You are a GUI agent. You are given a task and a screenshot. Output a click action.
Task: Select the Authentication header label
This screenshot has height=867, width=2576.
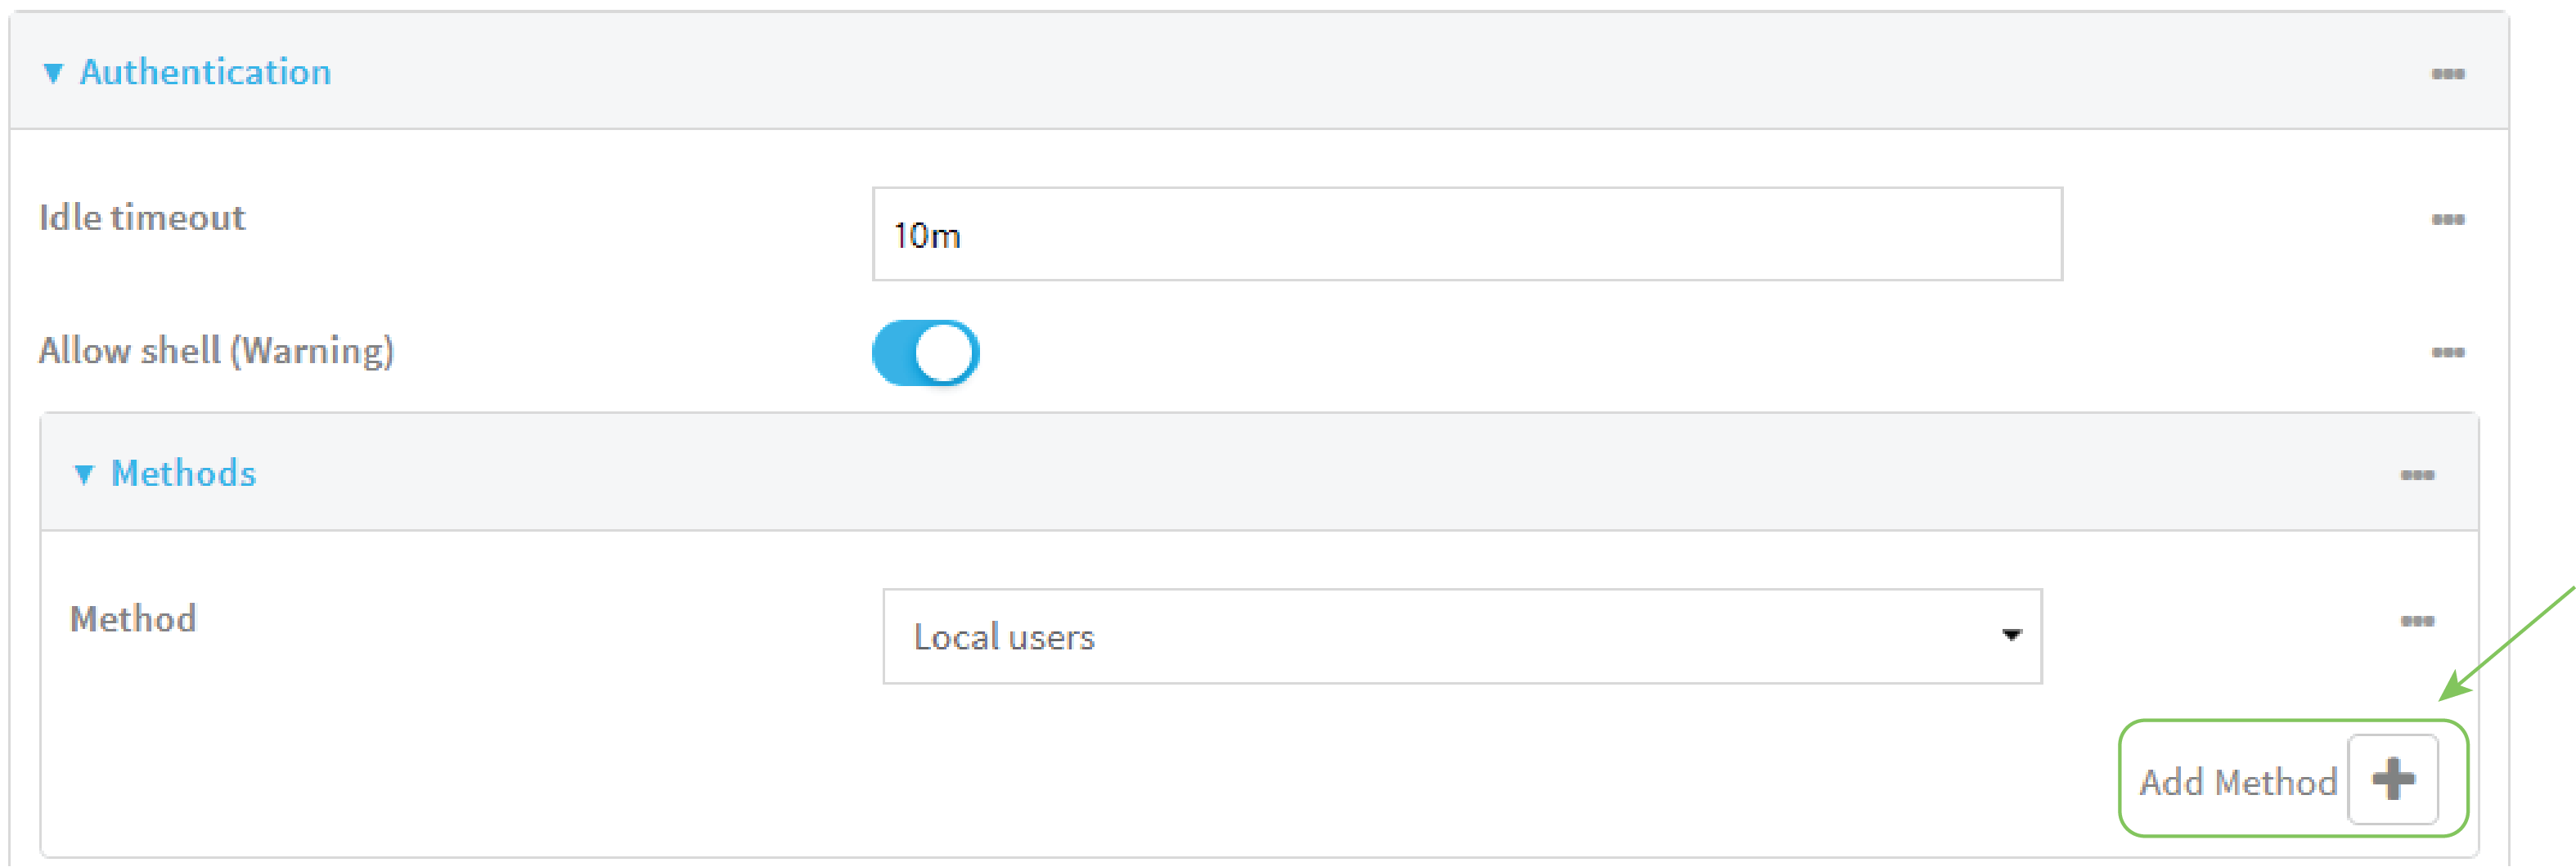[x=207, y=71]
